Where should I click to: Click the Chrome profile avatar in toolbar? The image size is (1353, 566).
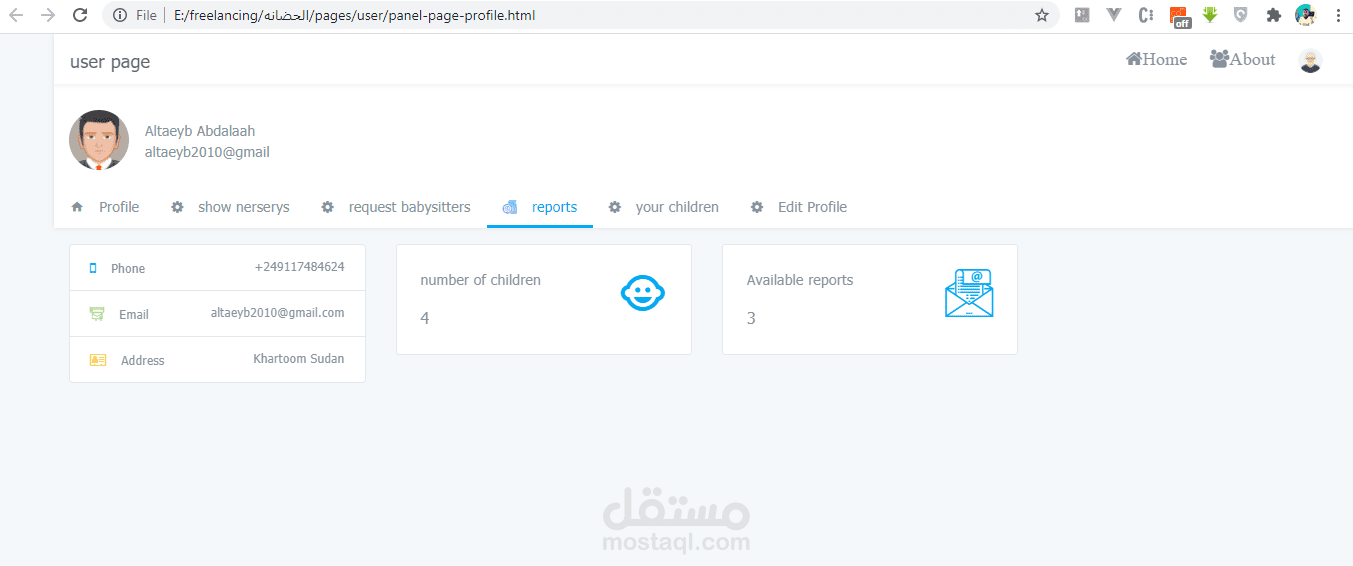tap(1305, 15)
